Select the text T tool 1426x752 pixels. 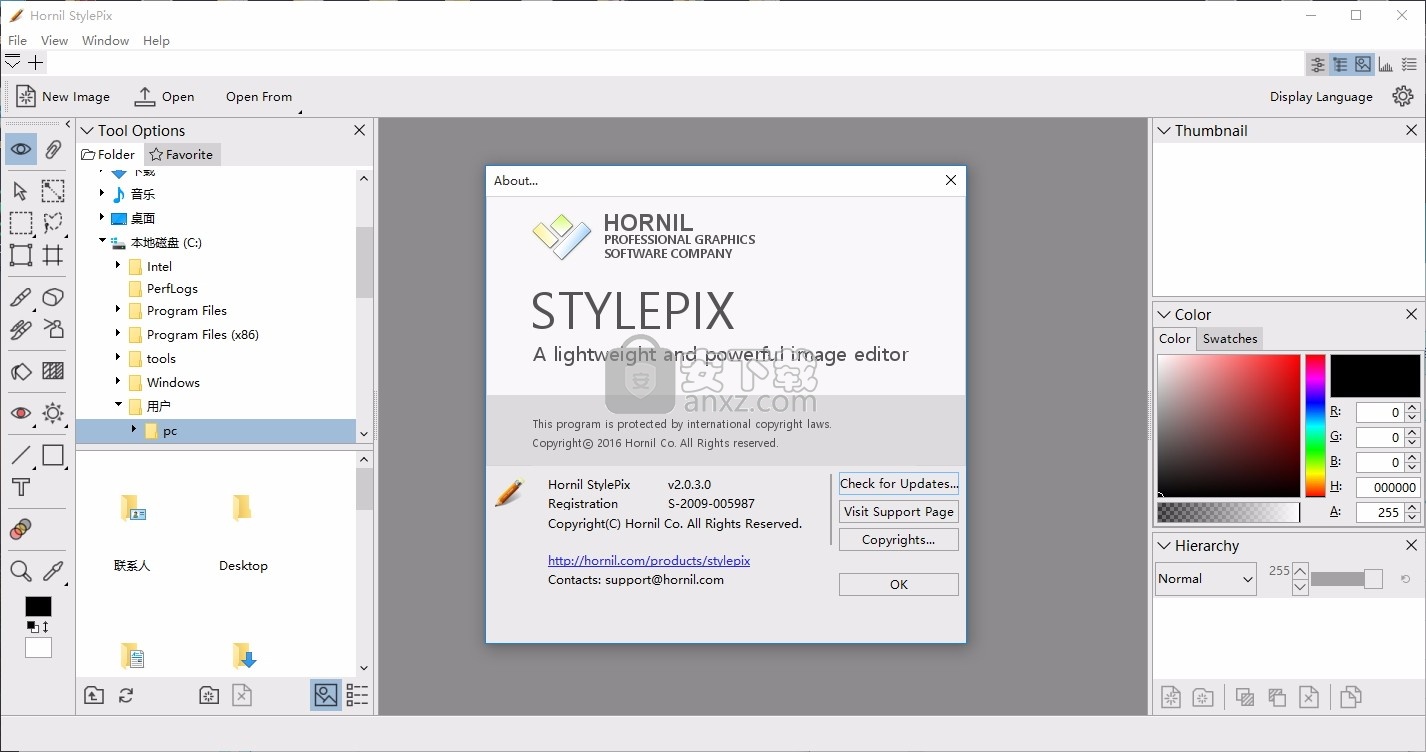click(x=21, y=488)
